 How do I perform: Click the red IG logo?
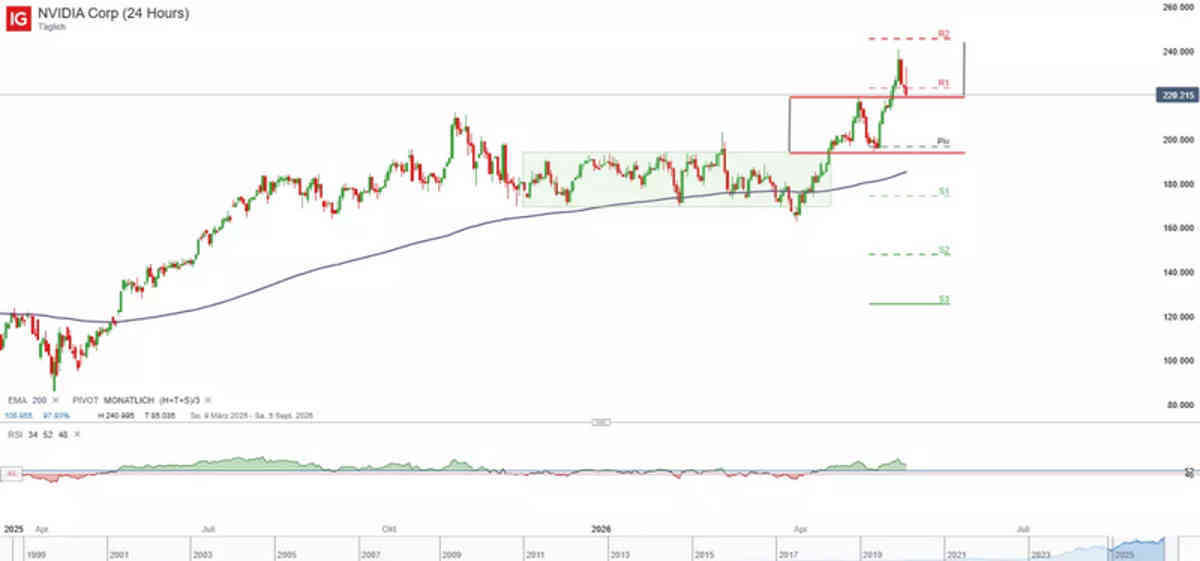[x=19, y=19]
